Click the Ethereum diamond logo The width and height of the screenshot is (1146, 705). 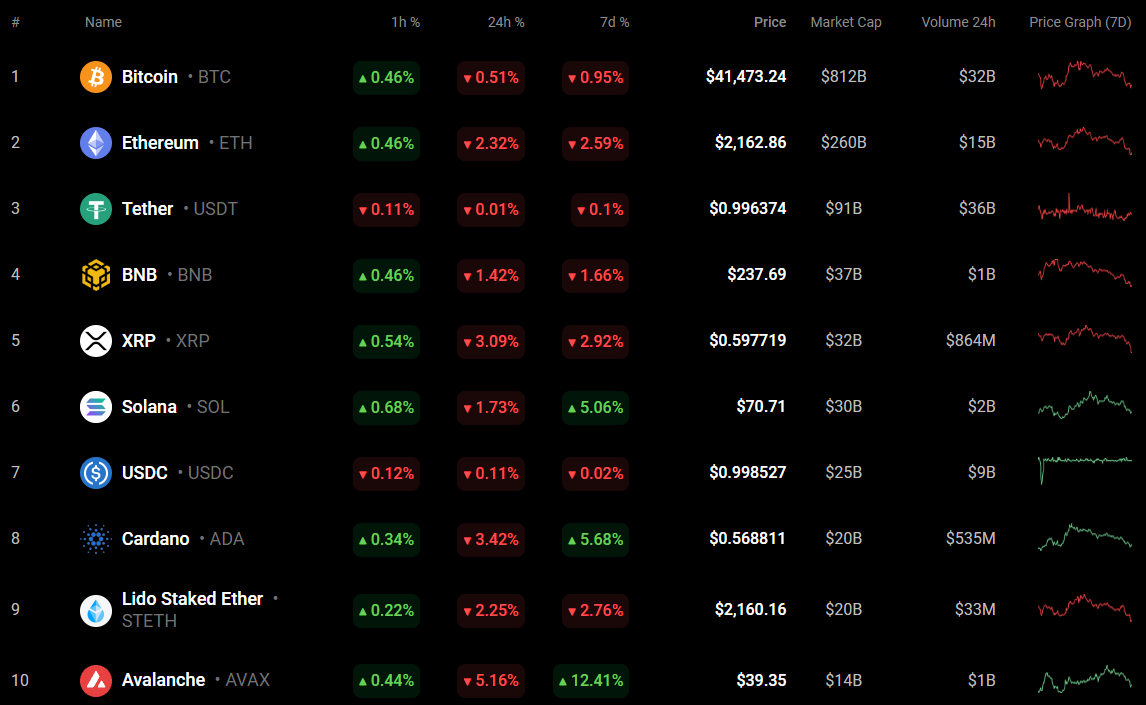coord(96,143)
